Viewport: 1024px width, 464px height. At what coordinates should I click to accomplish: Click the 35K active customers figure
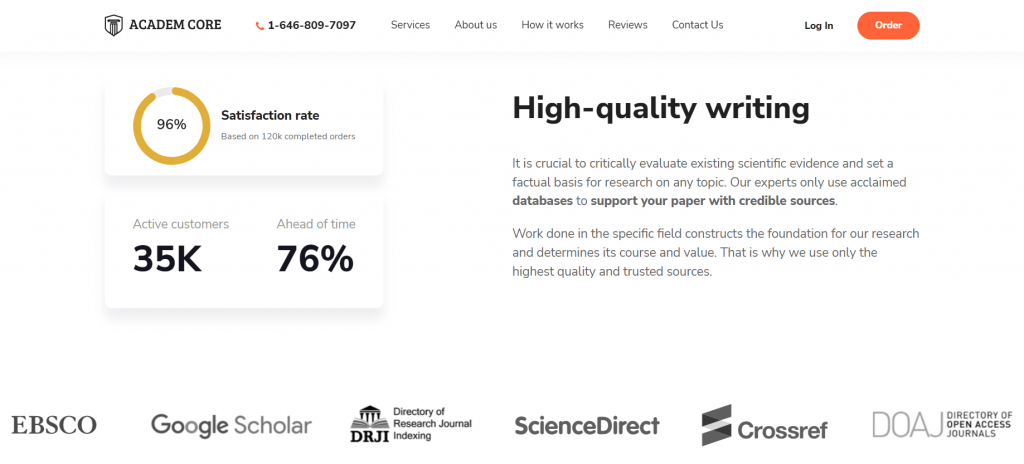coord(167,259)
